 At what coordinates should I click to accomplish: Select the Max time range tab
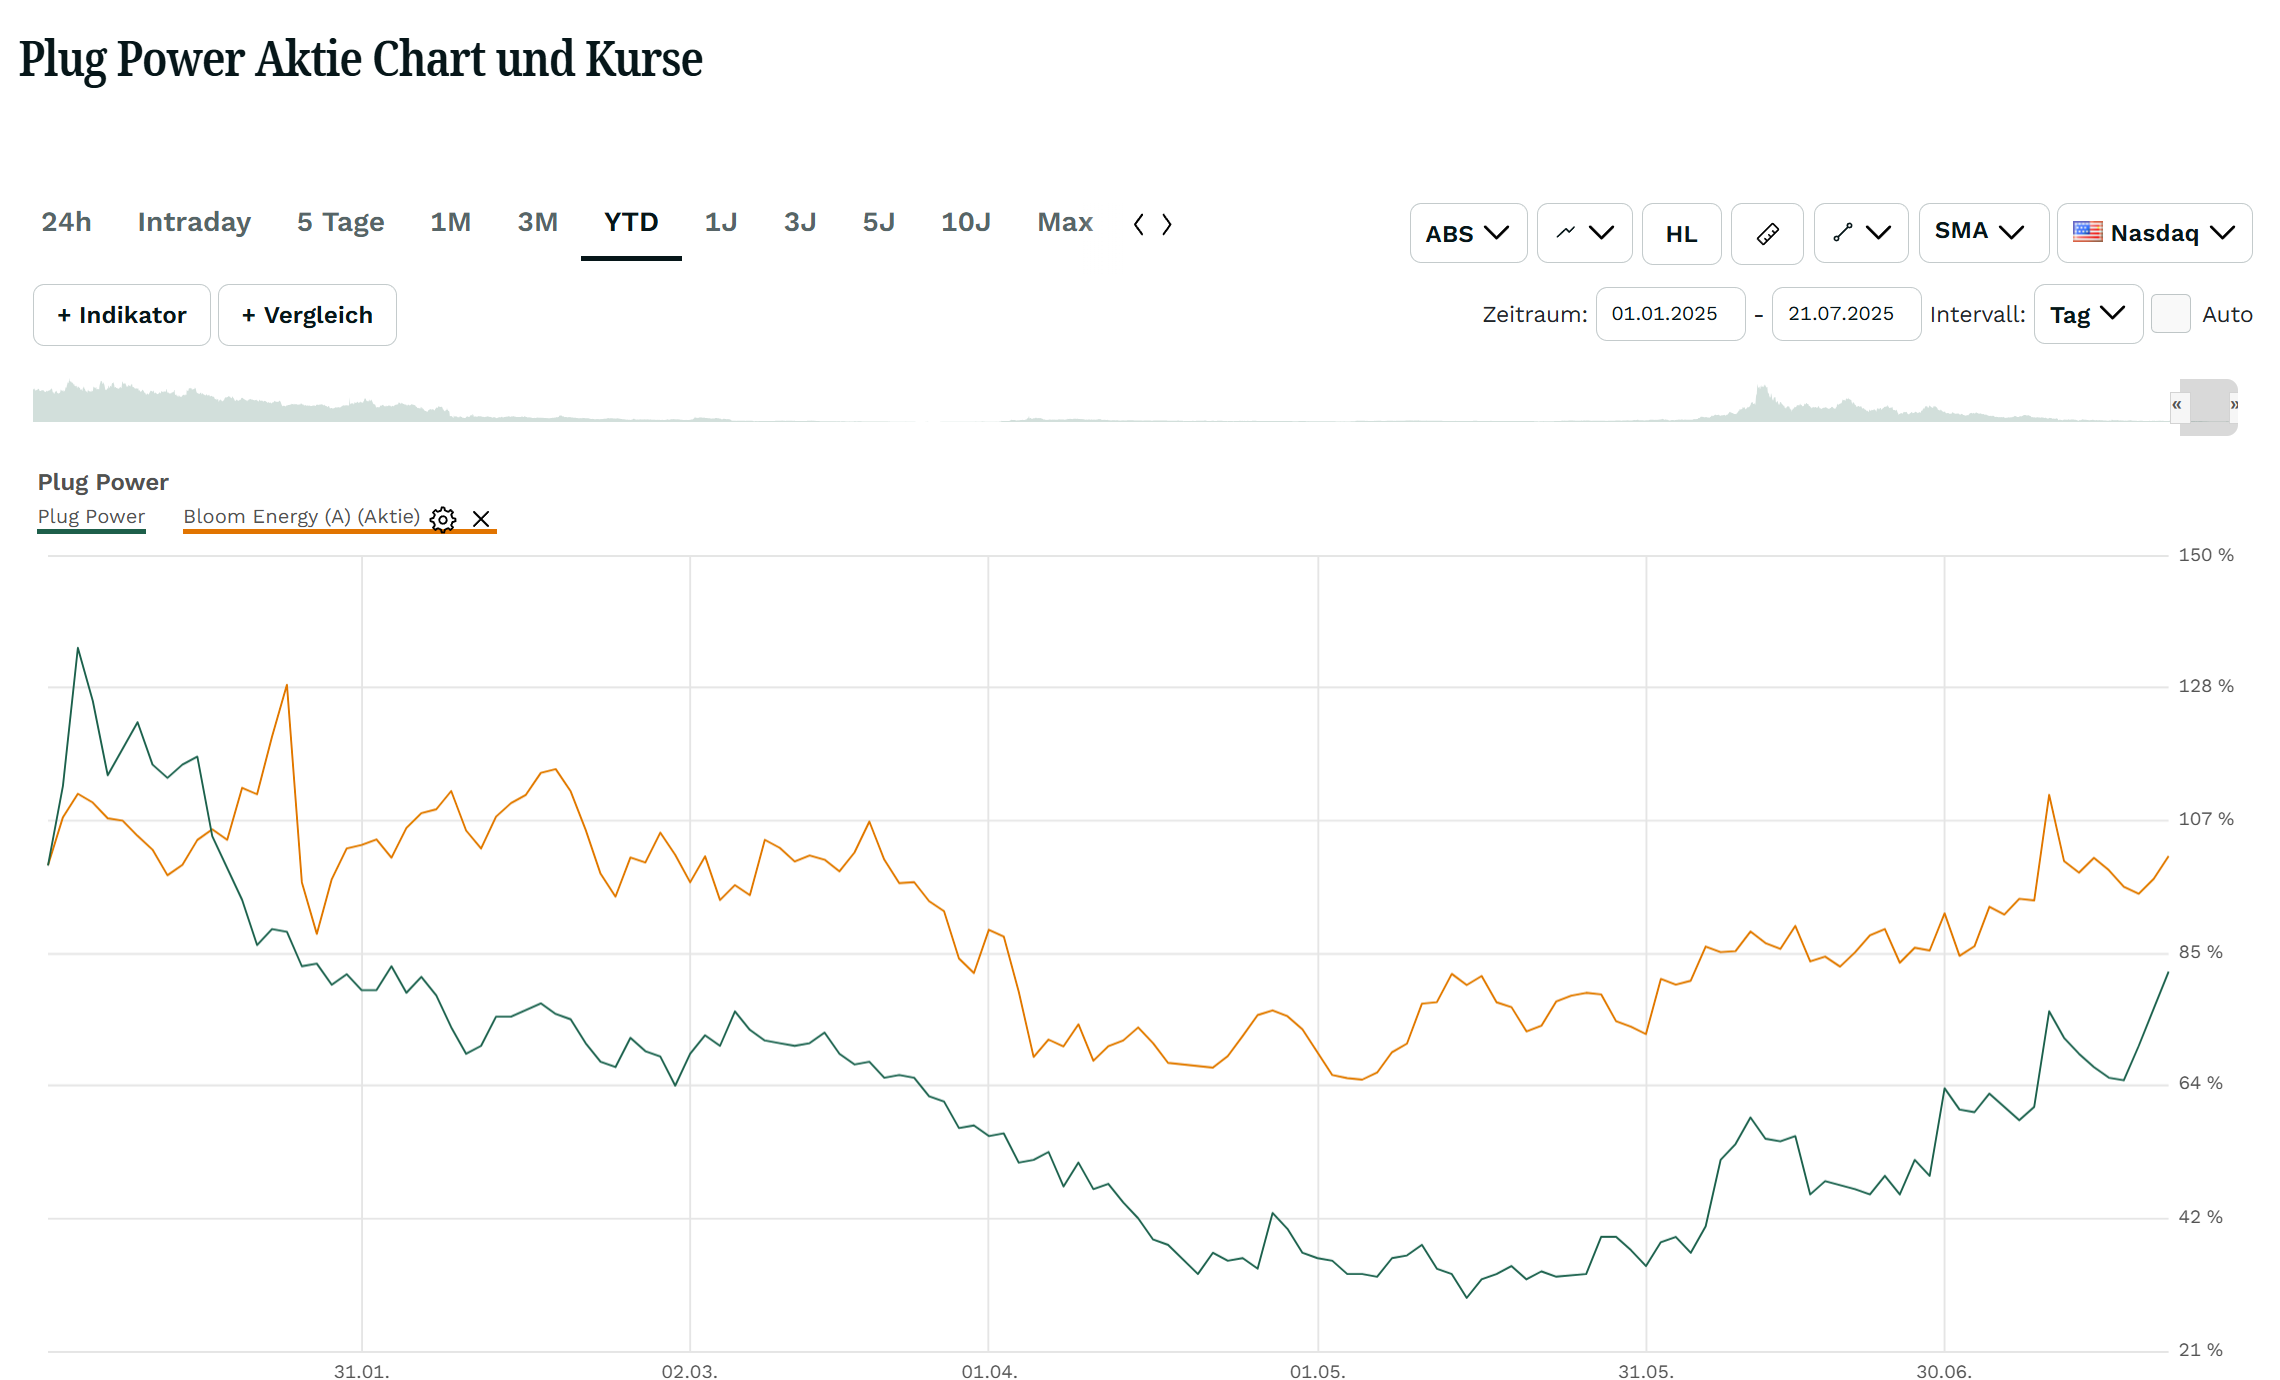(1065, 222)
